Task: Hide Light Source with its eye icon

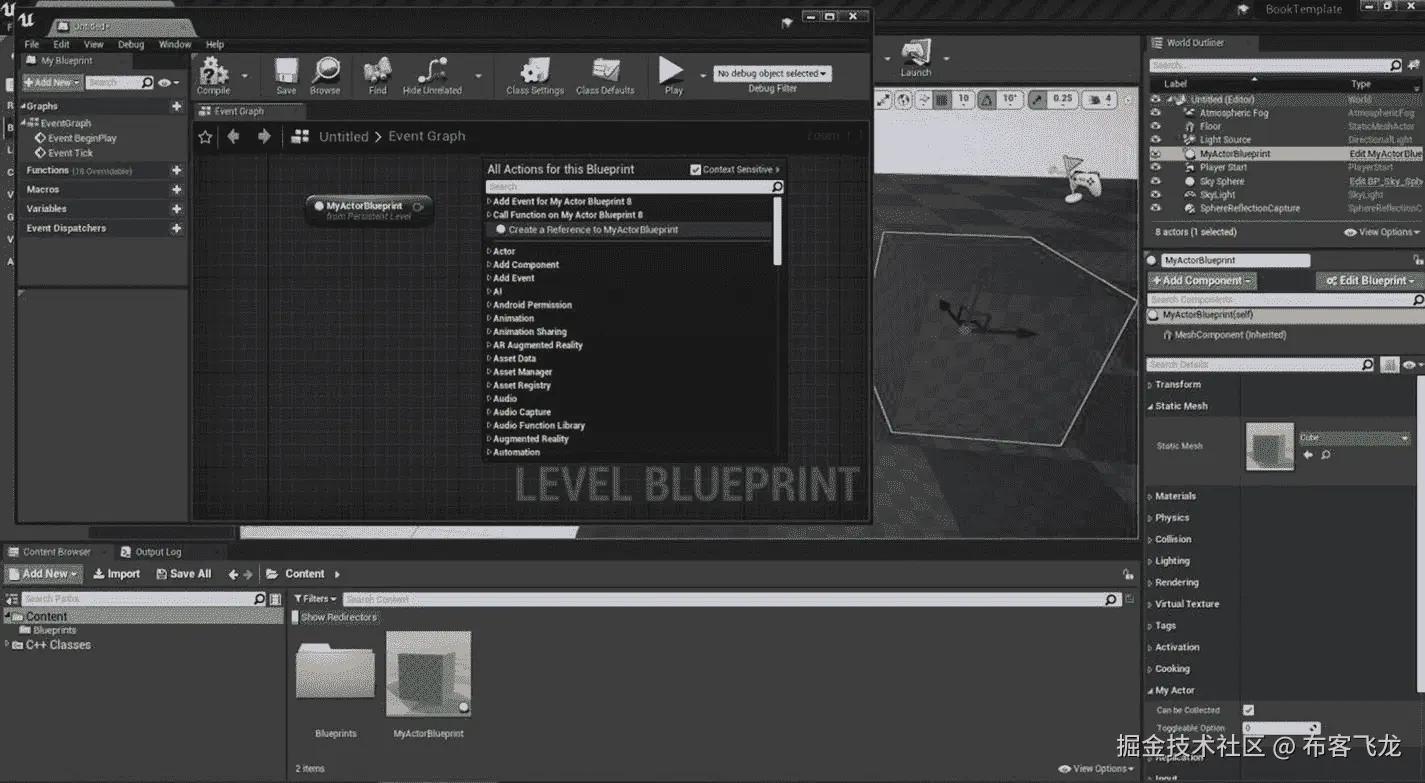Action: click(1156, 140)
